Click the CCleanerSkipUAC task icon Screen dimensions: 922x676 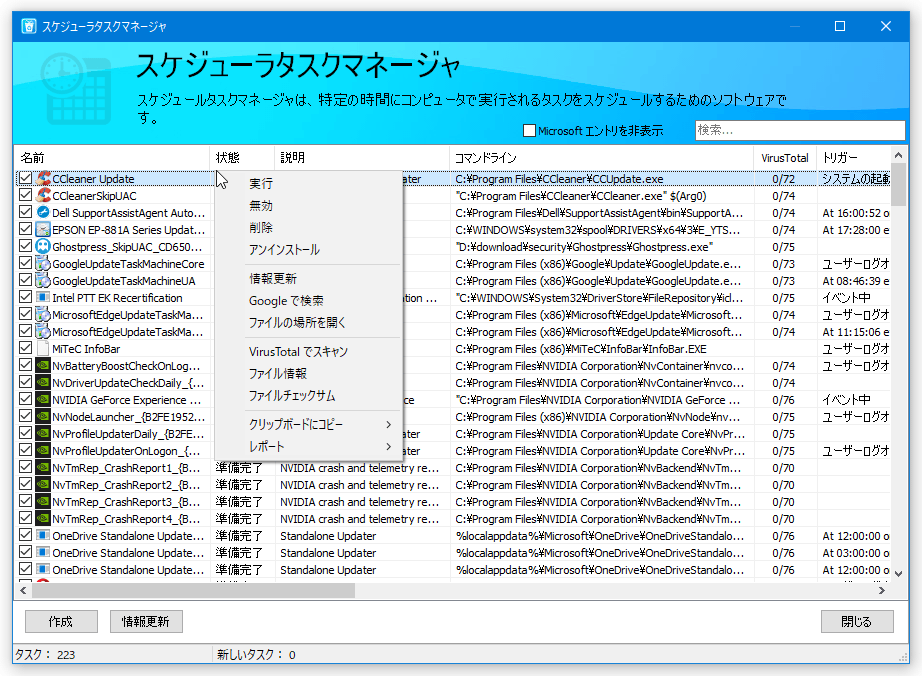(x=43, y=195)
